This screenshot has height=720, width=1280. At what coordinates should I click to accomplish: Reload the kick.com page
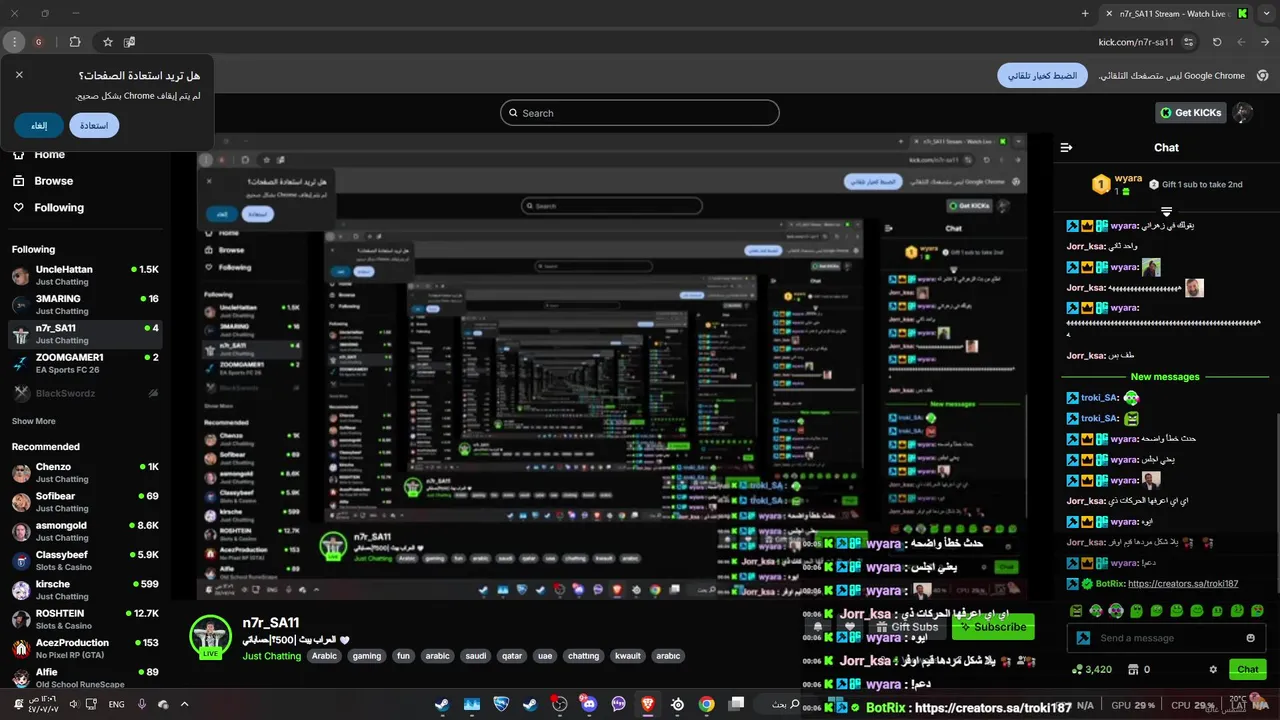tap(1217, 42)
